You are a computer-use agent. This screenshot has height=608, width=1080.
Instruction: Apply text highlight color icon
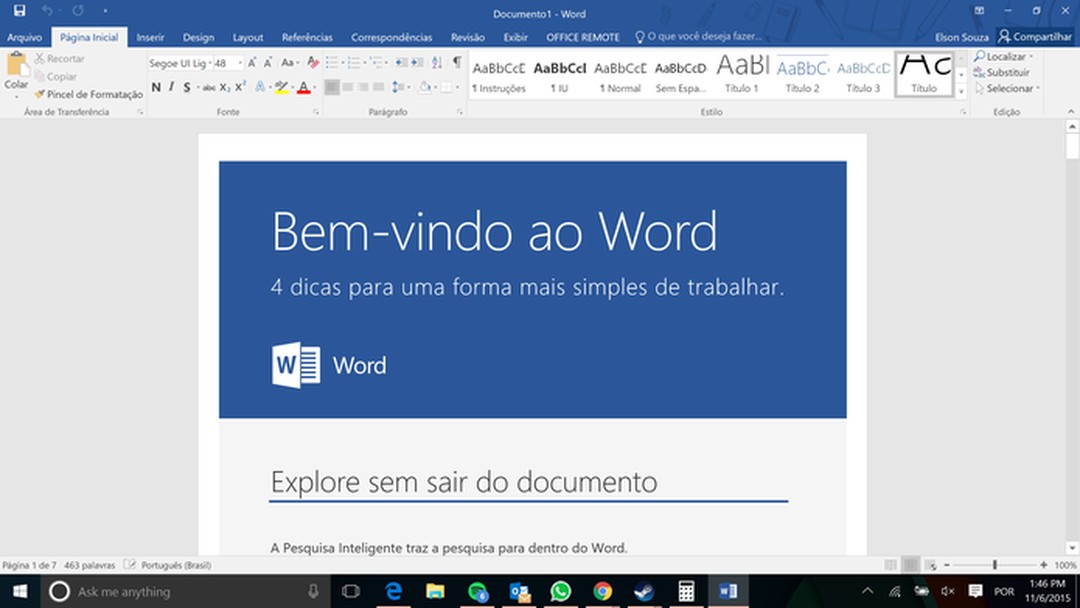click(x=282, y=86)
